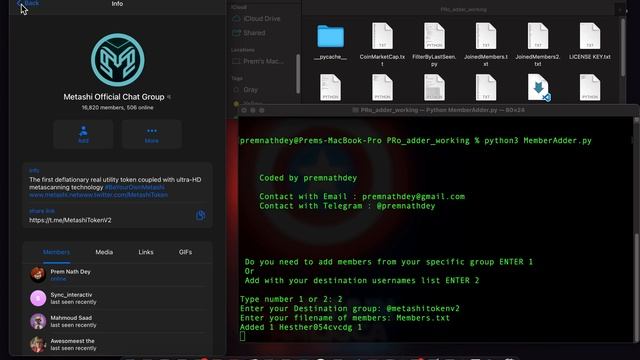The width and height of the screenshot is (640, 360).
Task: Select the JoinedMembers.txt file icon
Action: tap(486, 36)
